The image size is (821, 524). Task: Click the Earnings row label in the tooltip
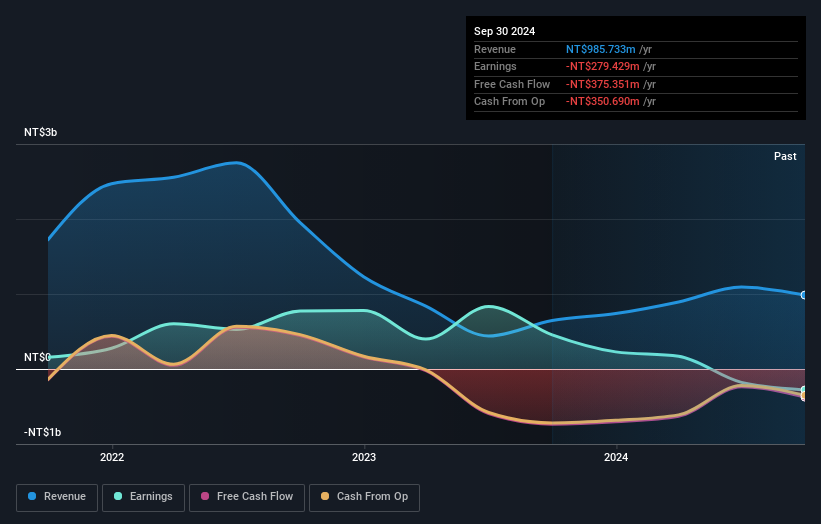495,66
